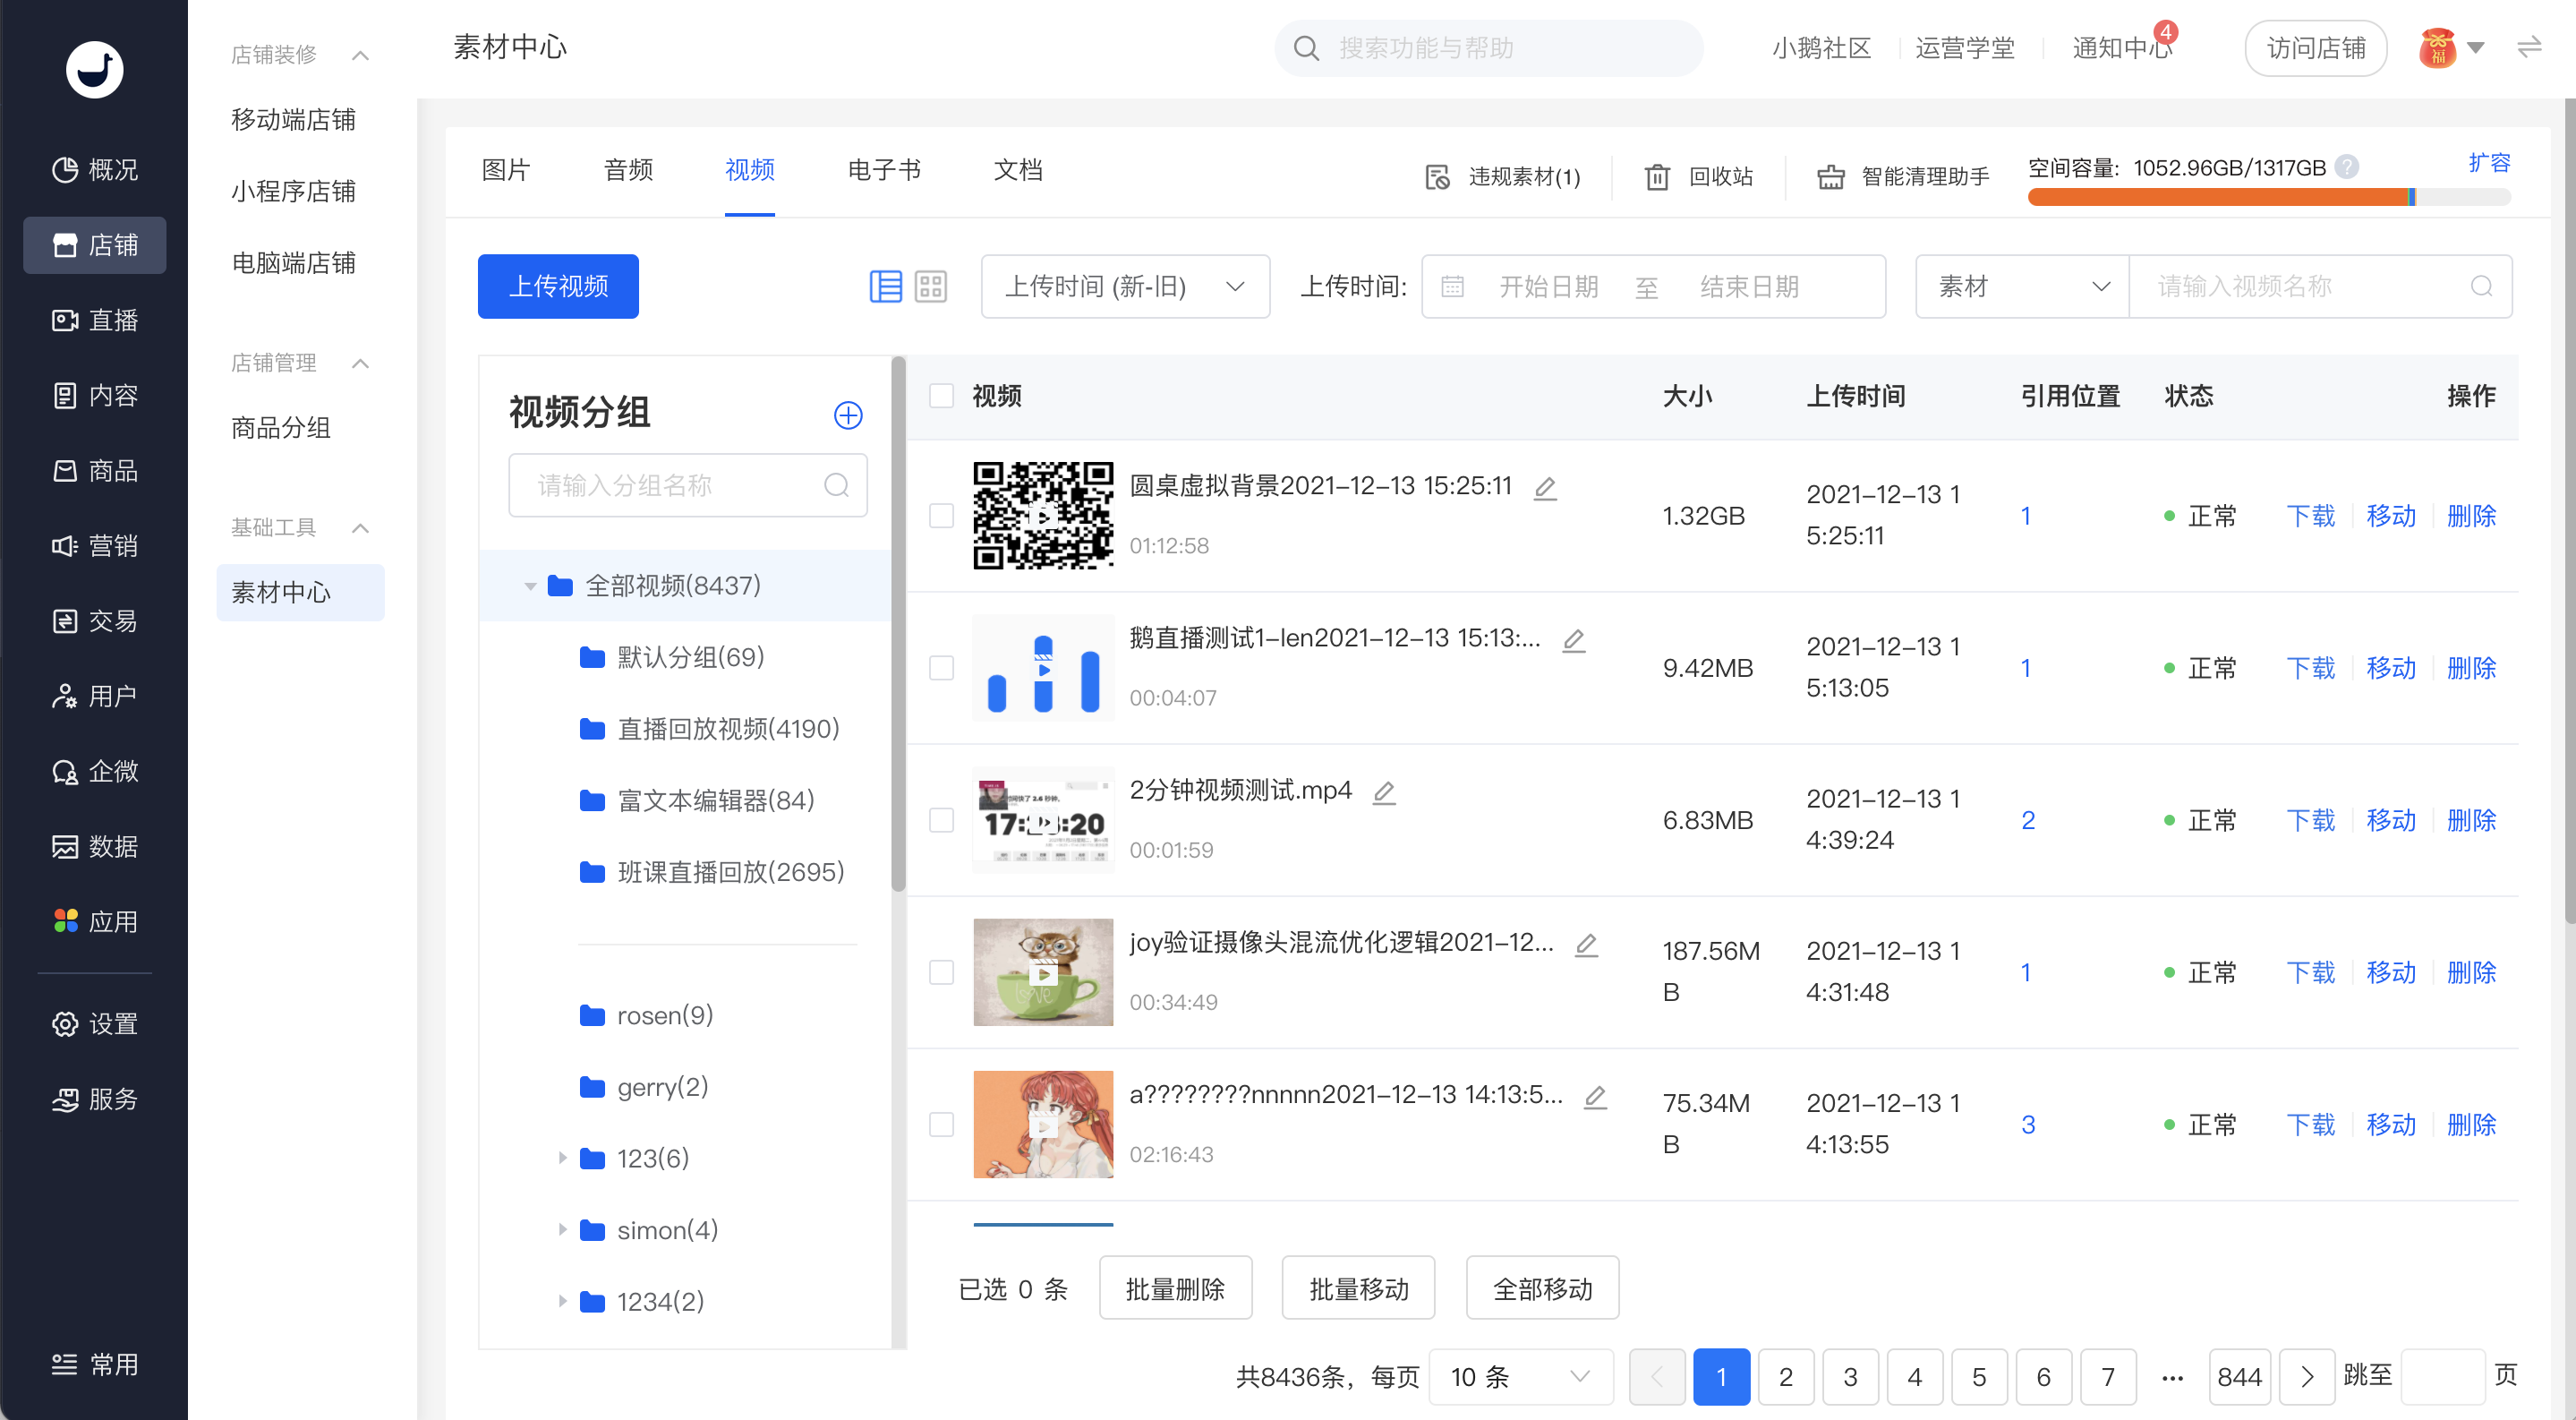Click the storage capacity help question icon
2576x1420 pixels.
(2347, 167)
